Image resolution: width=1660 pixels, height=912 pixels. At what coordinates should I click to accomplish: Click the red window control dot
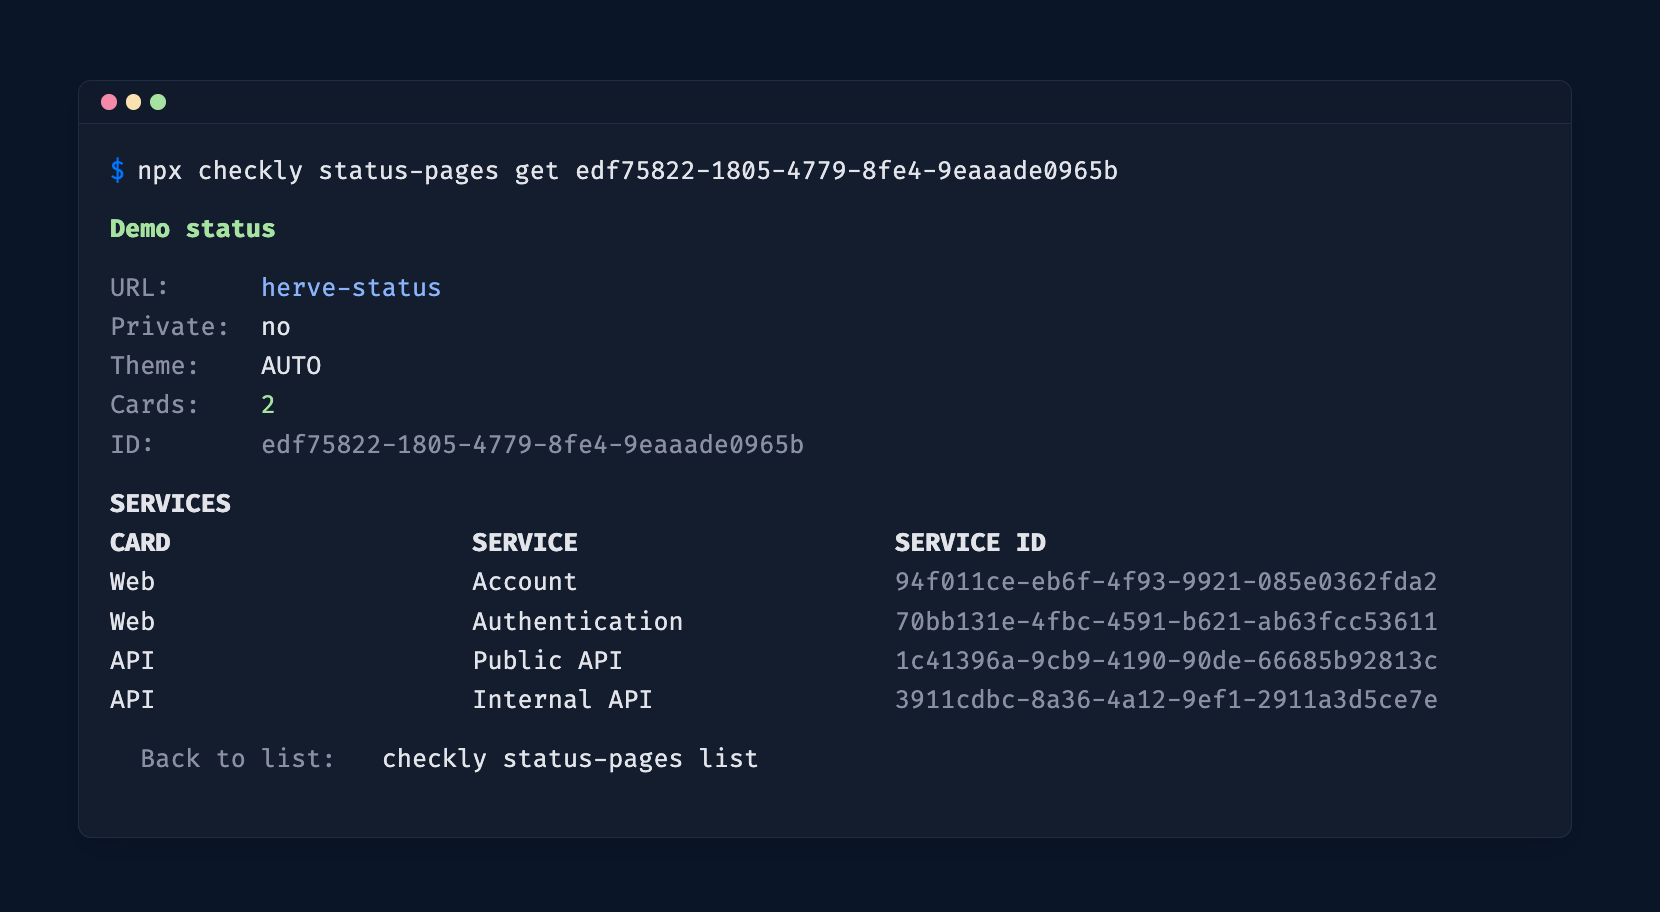[109, 101]
